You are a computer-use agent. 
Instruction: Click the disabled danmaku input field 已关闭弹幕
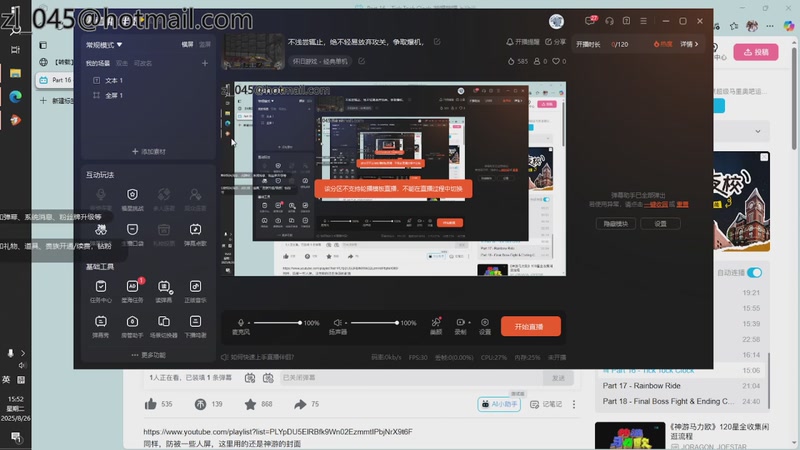click(x=411, y=378)
